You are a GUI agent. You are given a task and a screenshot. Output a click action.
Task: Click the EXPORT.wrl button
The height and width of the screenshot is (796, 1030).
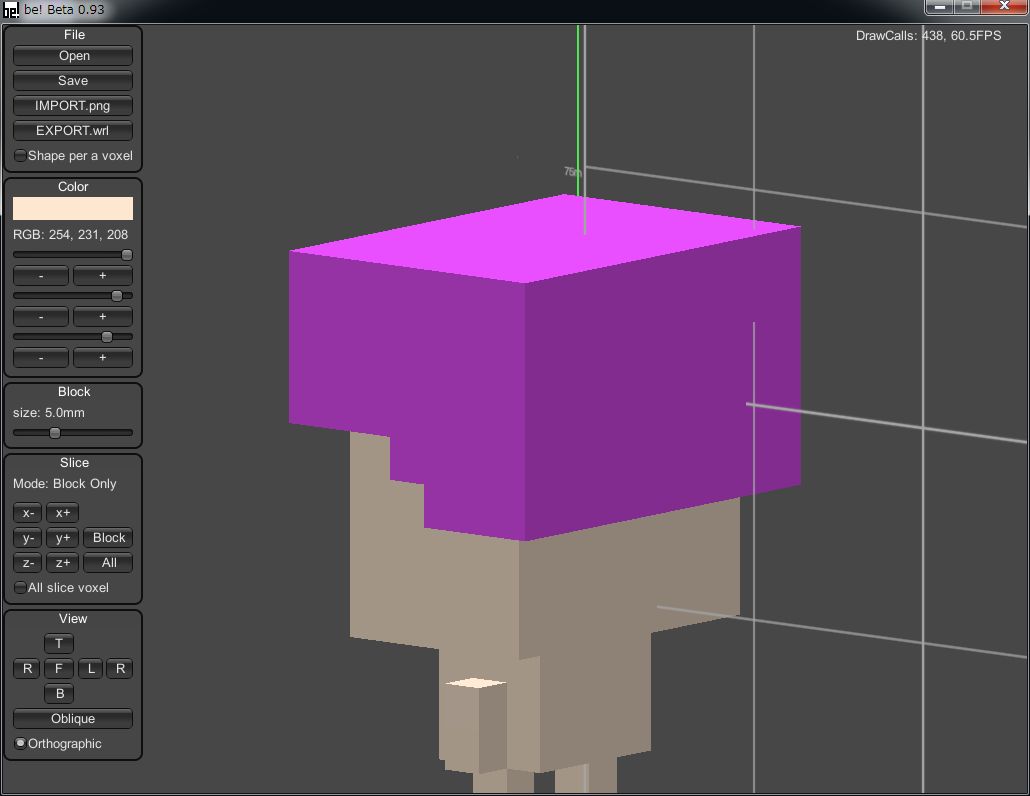click(x=73, y=131)
